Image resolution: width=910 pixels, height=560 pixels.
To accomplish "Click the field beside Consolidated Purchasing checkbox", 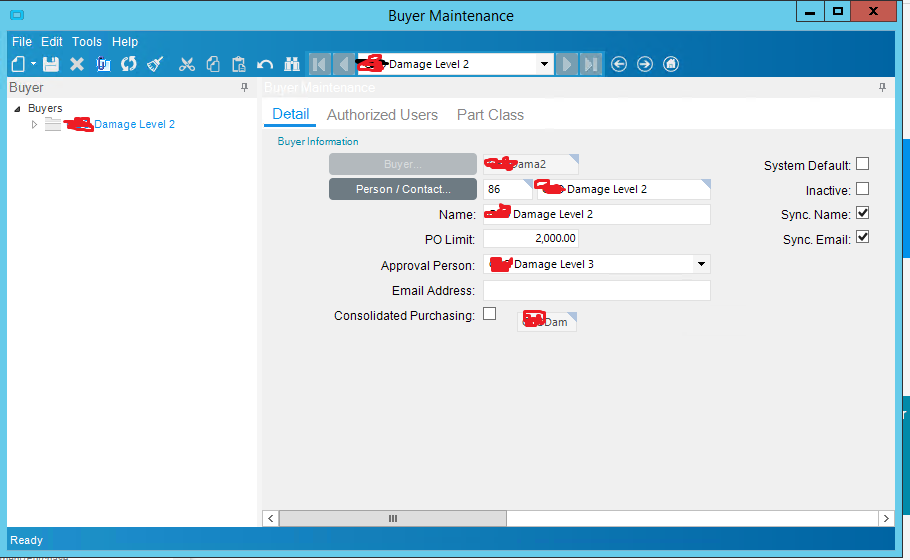I will [547, 322].
